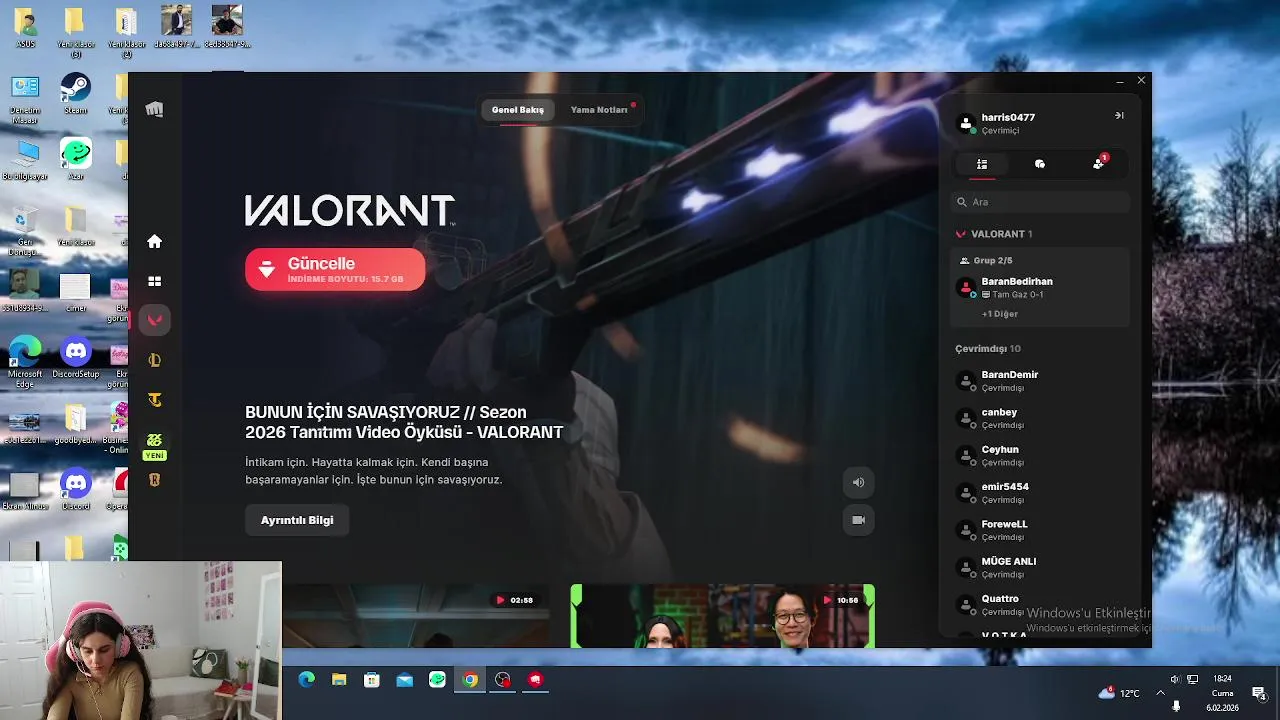Collapse the friends panel with arrow icon

pyautogui.click(x=1119, y=116)
